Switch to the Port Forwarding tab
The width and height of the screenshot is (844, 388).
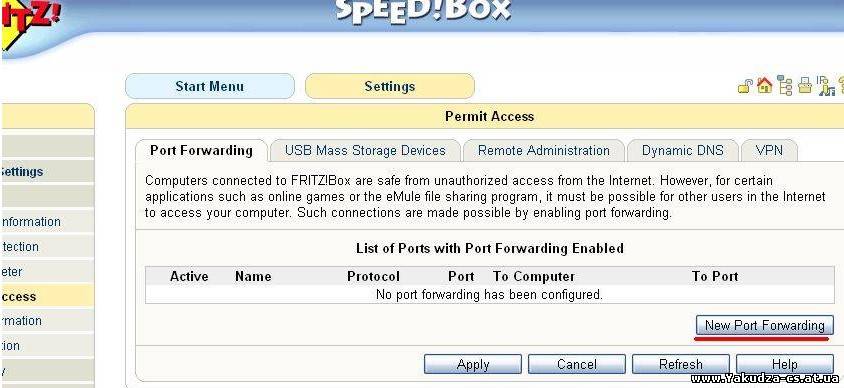pyautogui.click(x=201, y=150)
